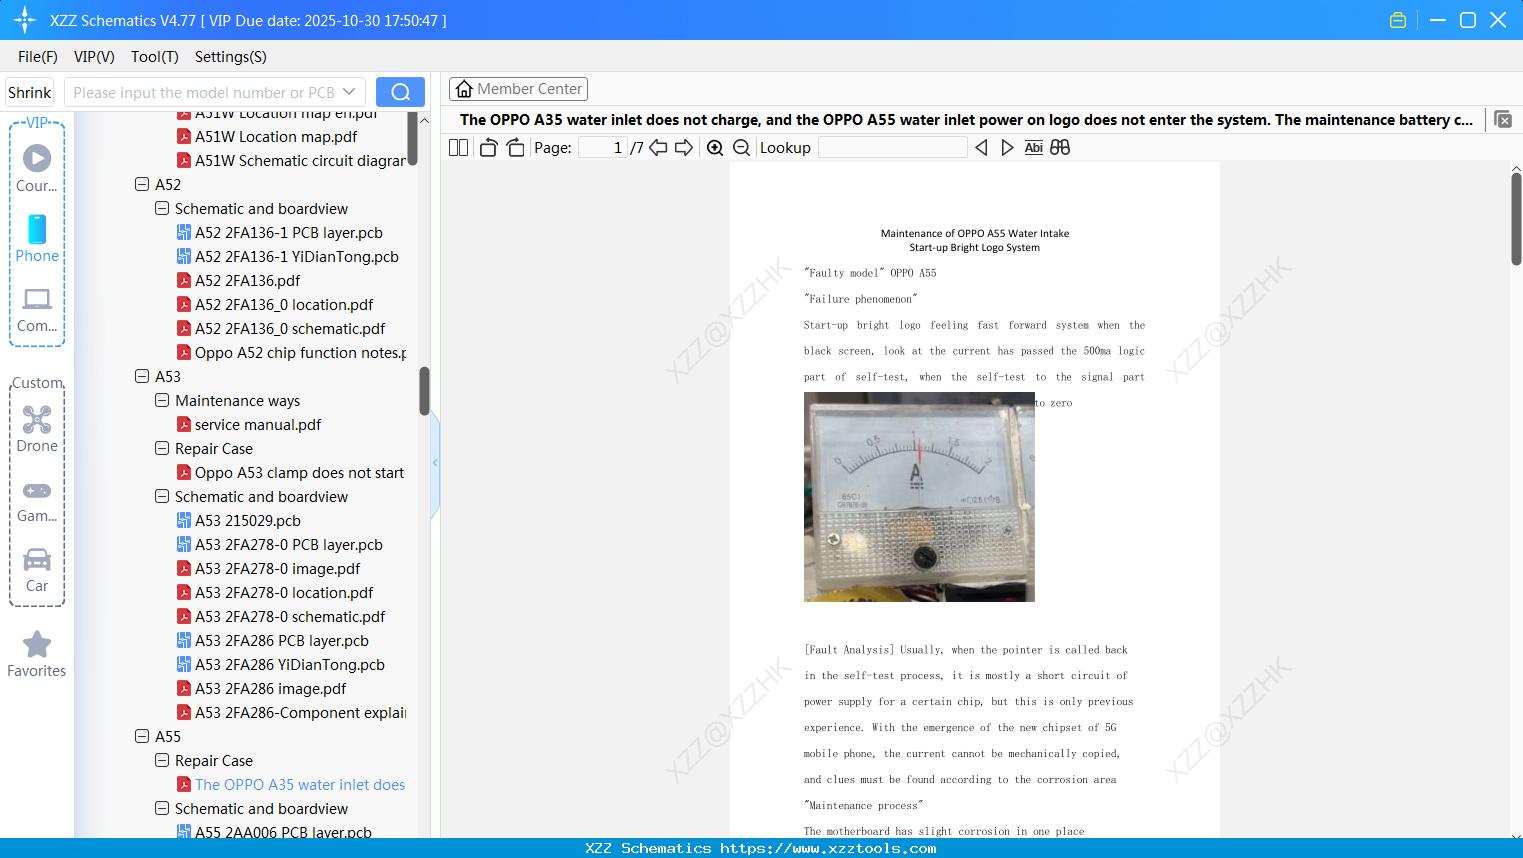Open the Tool(T) menu
This screenshot has width=1523, height=858.
155,57
